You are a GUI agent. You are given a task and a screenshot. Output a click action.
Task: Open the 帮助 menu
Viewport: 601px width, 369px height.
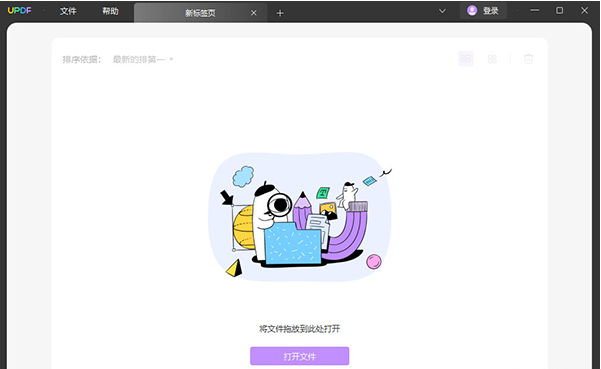coord(110,11)
